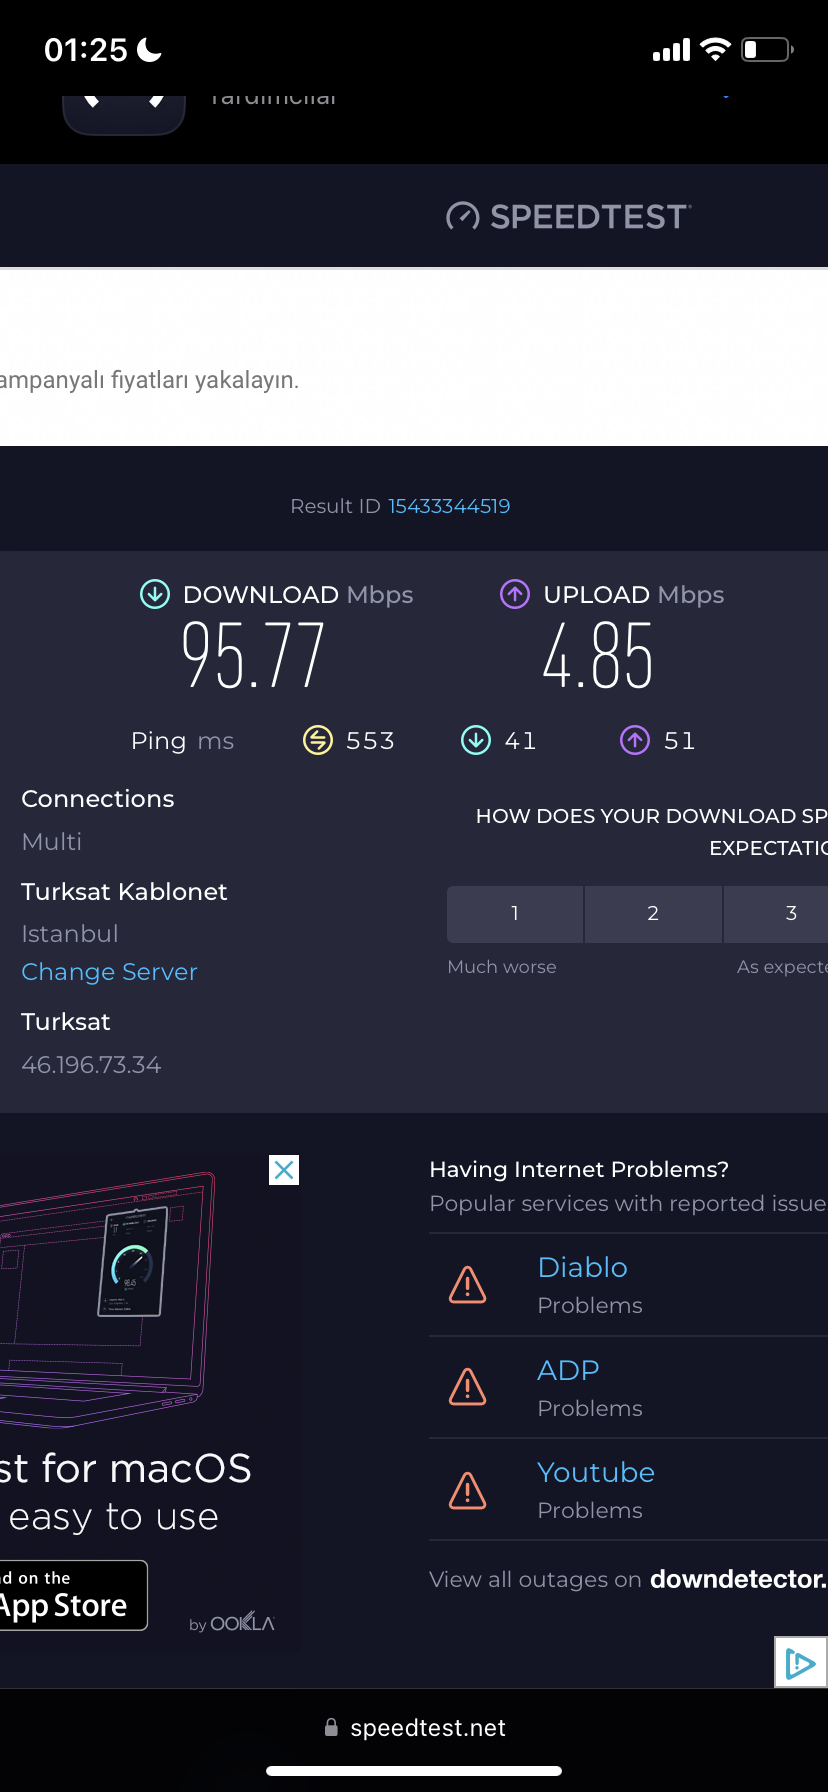Close the macOS app advertisement
Image resolution: width=828 pixels, height=1792 pixels.
pyautogui.click(x=284, y=1170)
